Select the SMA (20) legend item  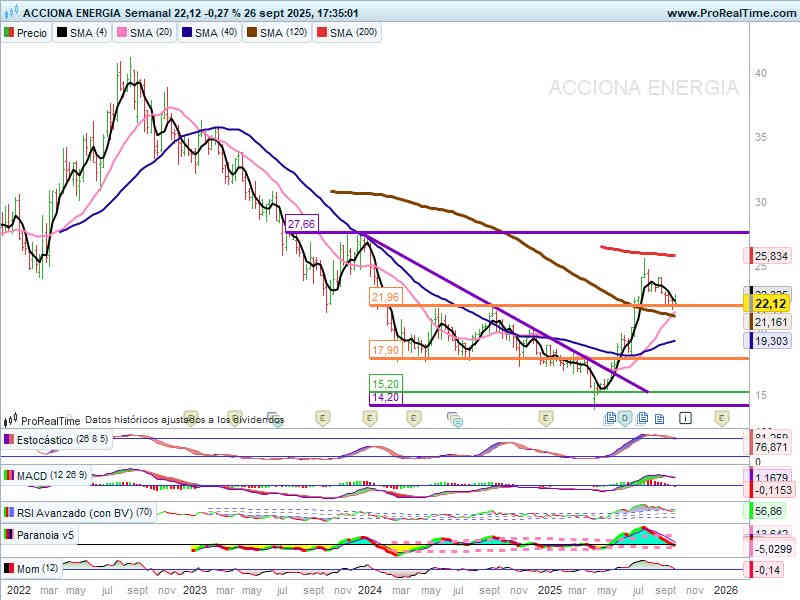(x=144, y=33)
